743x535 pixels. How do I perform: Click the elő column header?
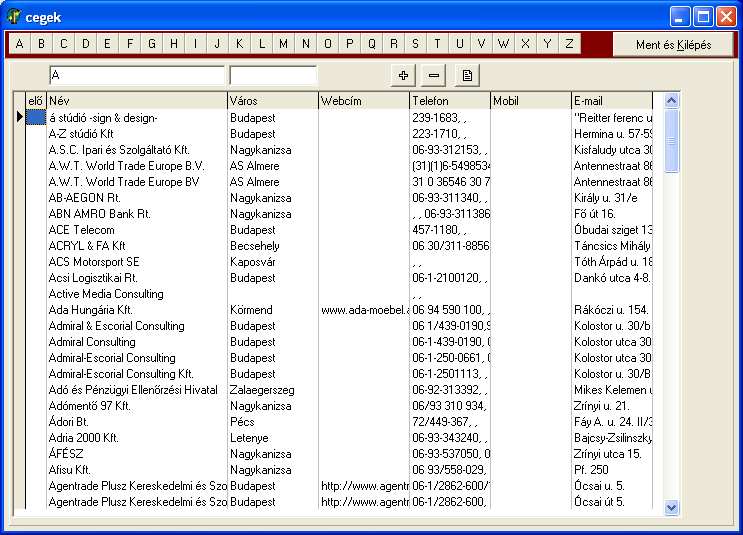click(36, 101)
